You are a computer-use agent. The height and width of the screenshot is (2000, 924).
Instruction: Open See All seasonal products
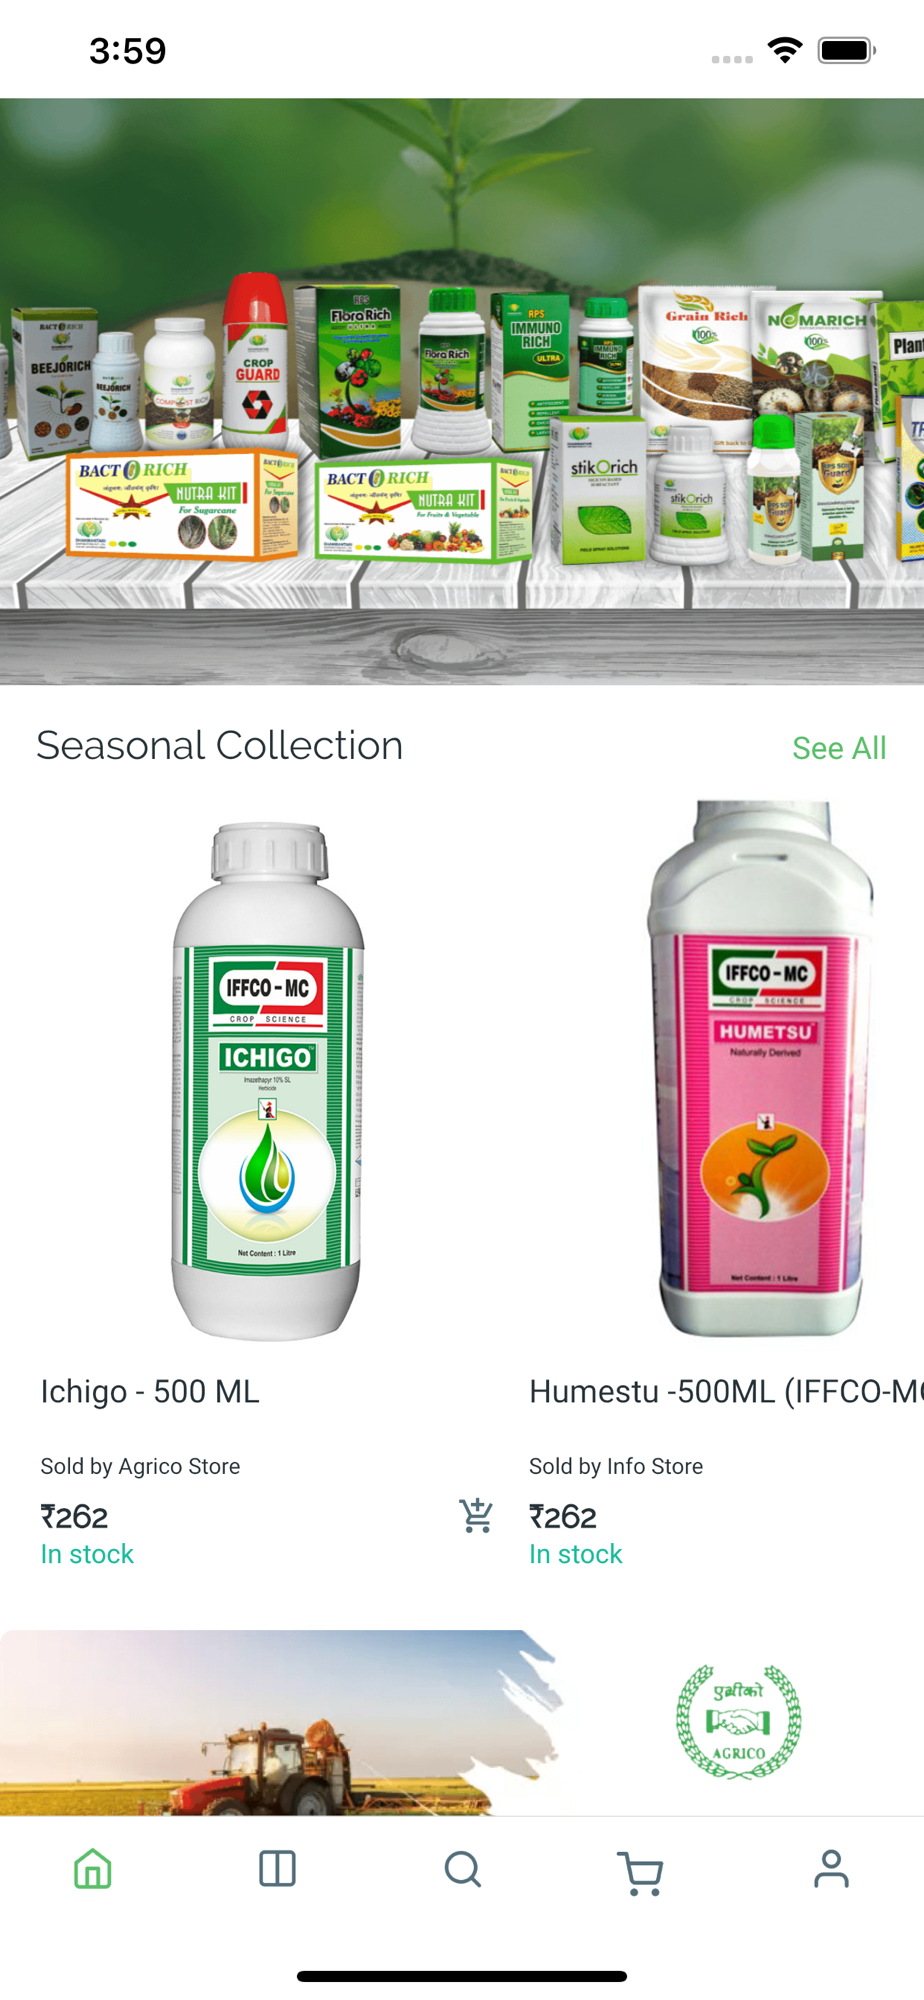tap(839, 748)
